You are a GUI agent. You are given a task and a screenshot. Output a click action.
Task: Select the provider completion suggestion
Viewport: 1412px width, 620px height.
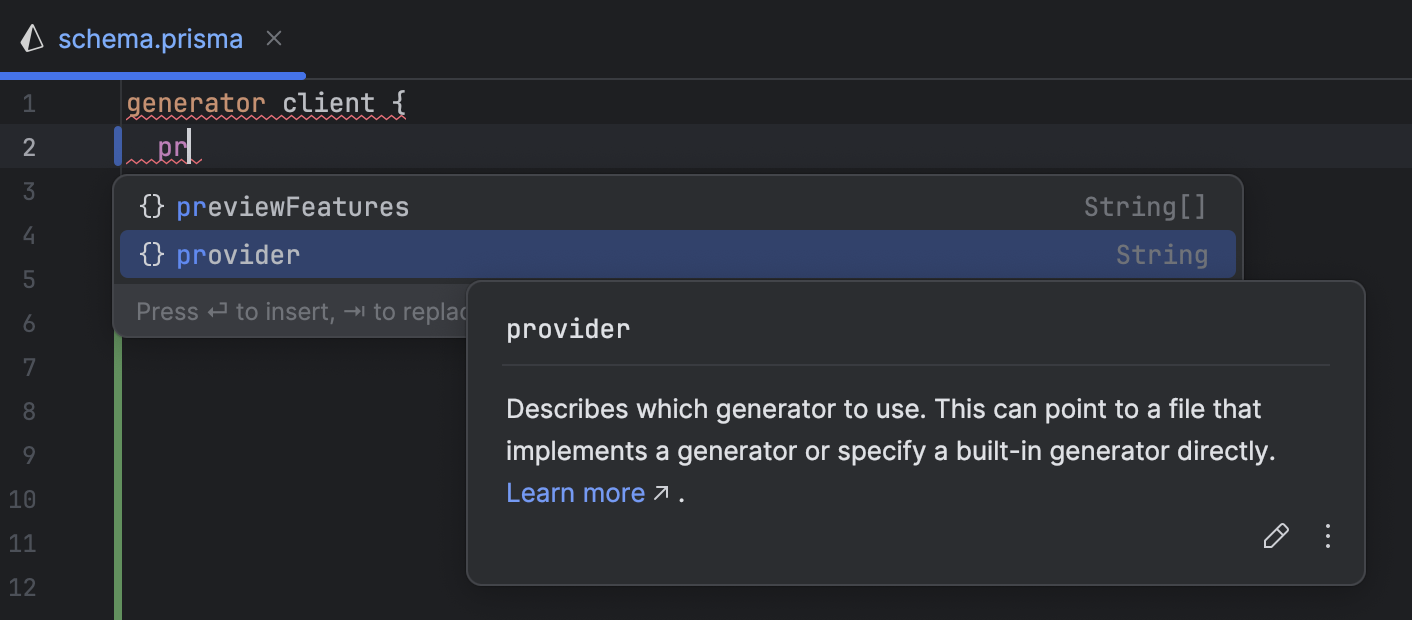pyautogui.click(x=238, y=254)
